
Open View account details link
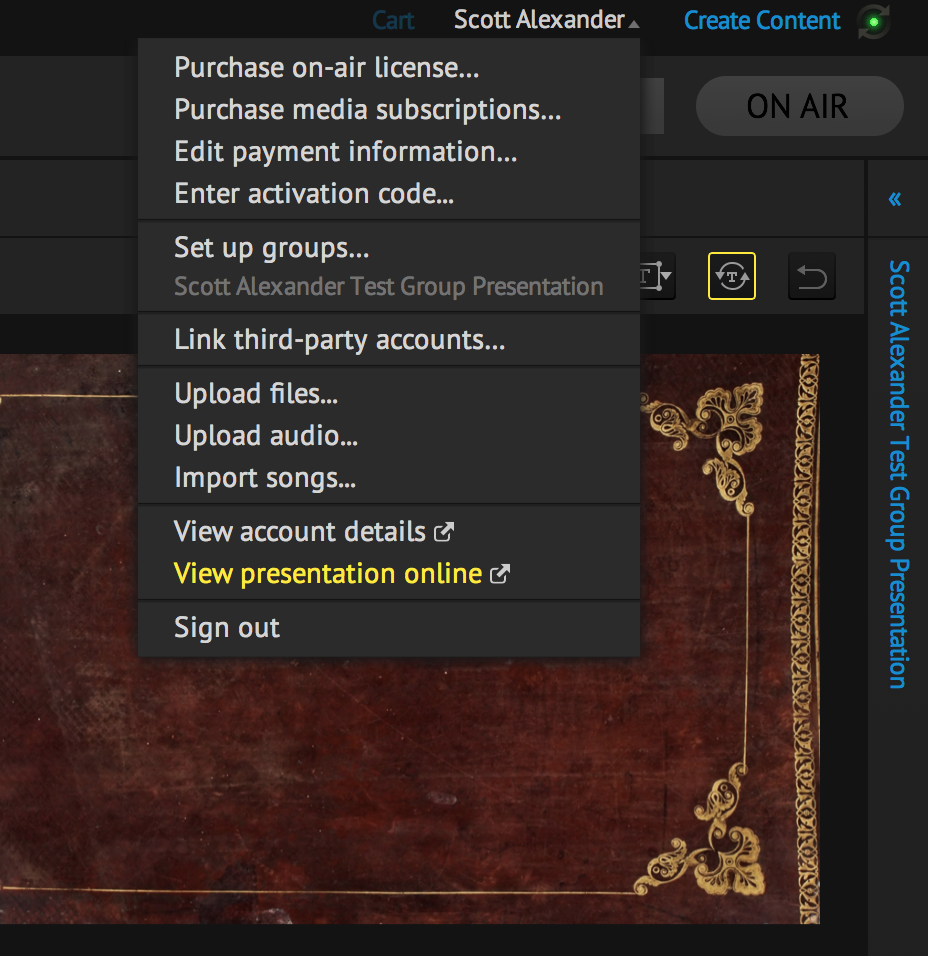388,532
